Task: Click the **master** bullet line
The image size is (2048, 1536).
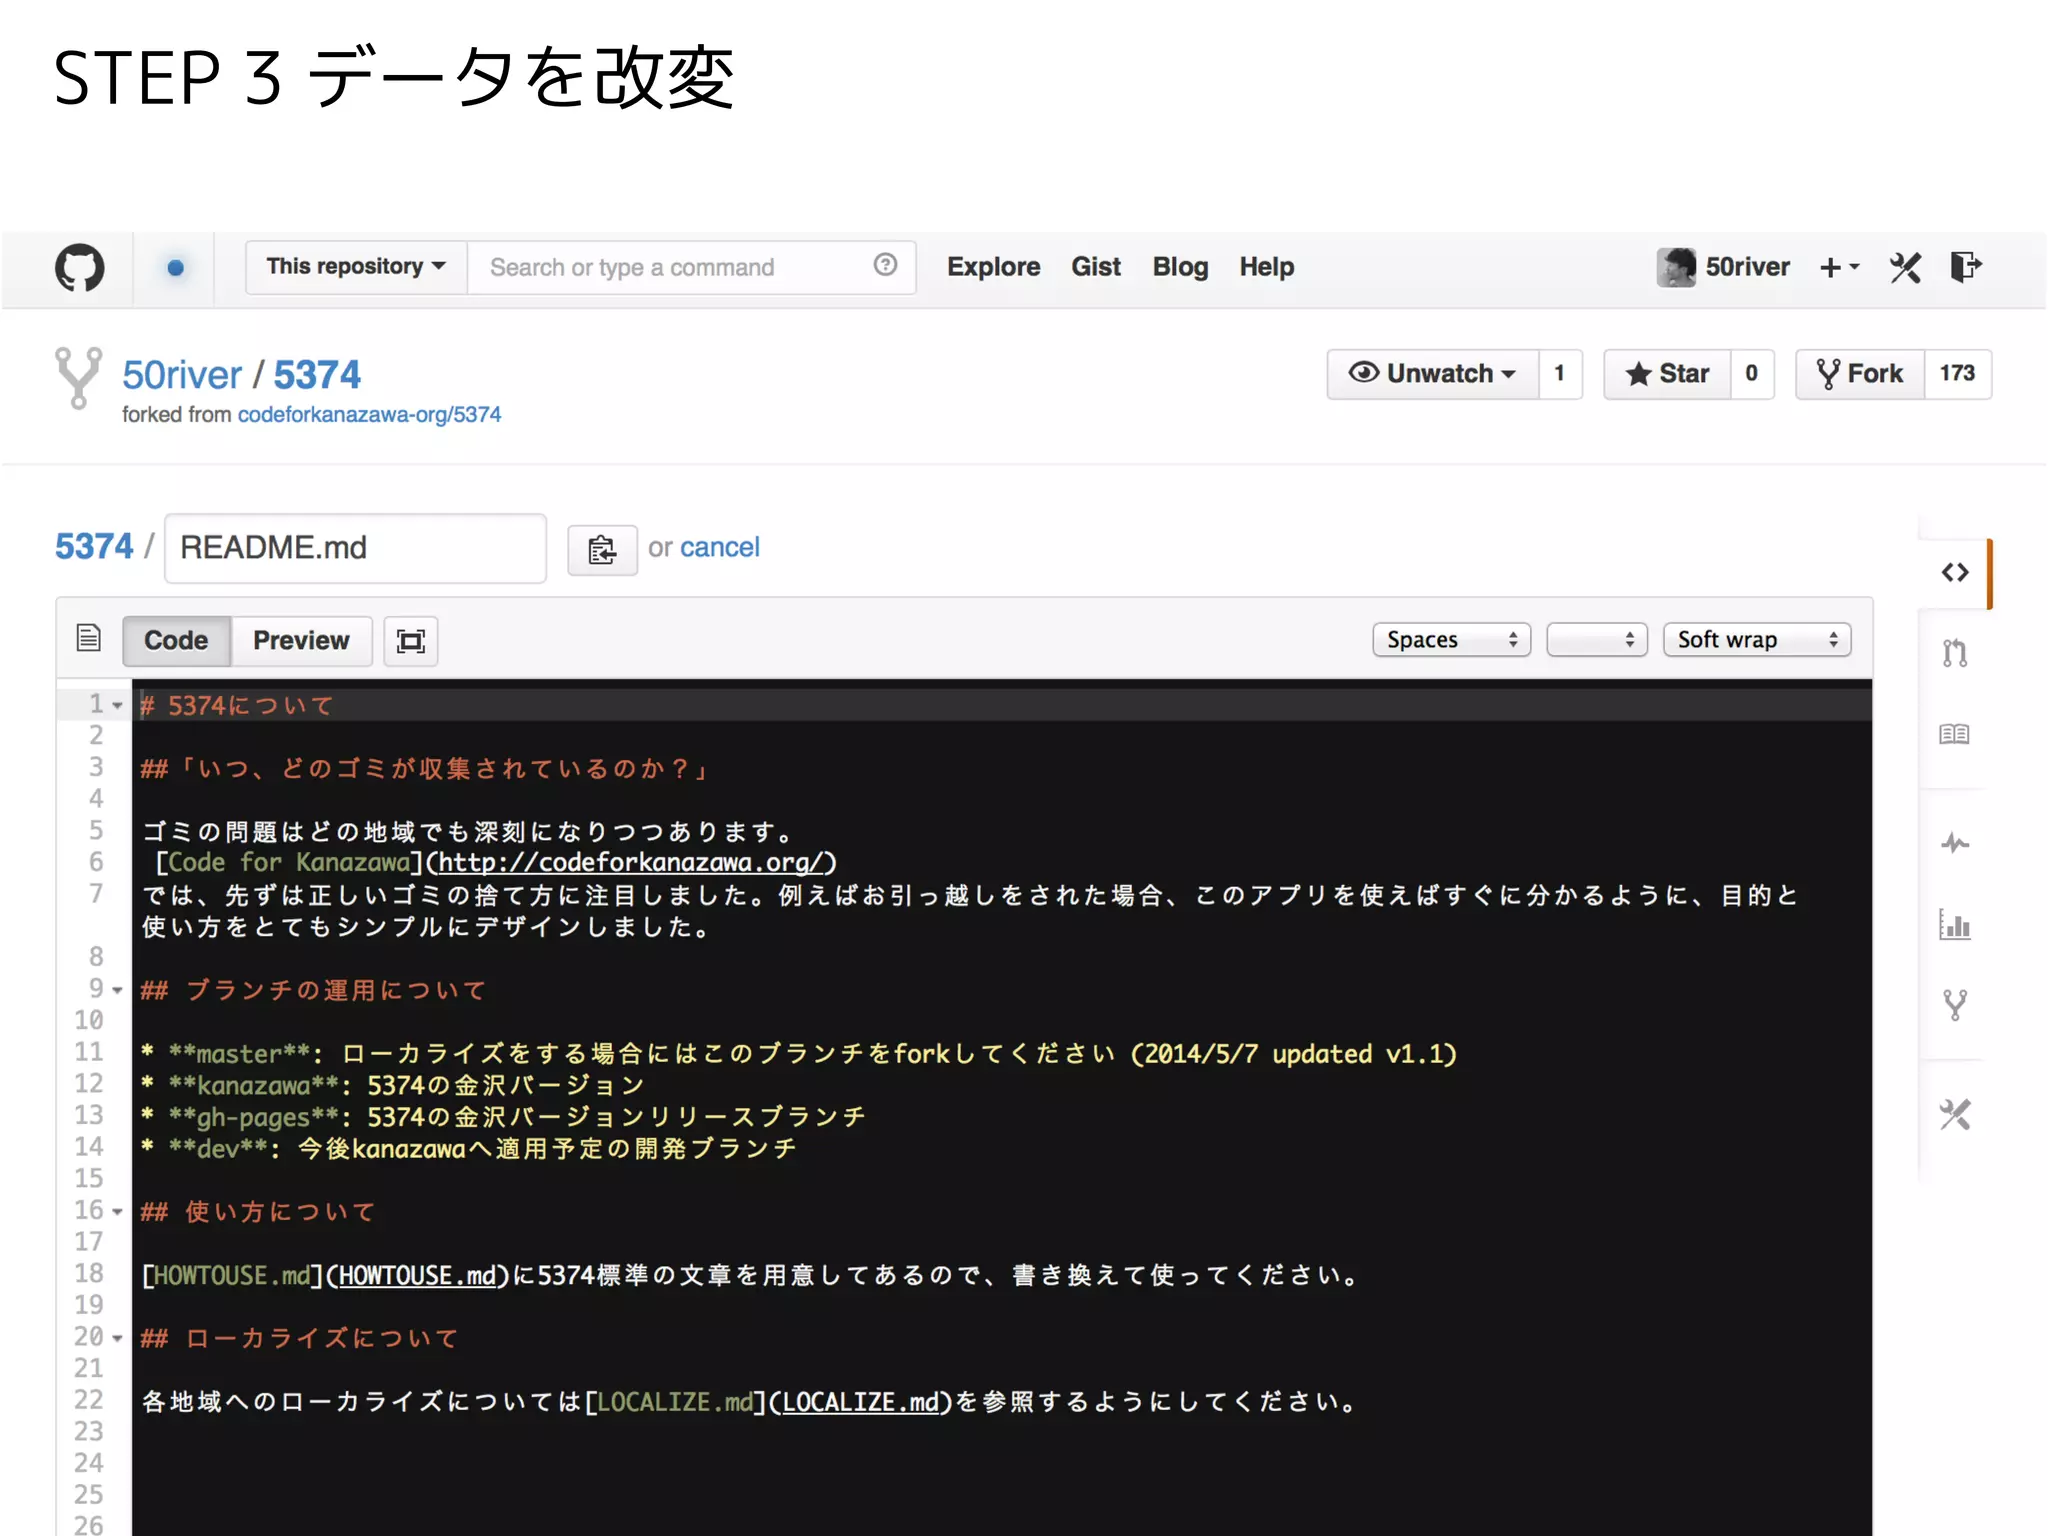Action: click(799, 1054)
